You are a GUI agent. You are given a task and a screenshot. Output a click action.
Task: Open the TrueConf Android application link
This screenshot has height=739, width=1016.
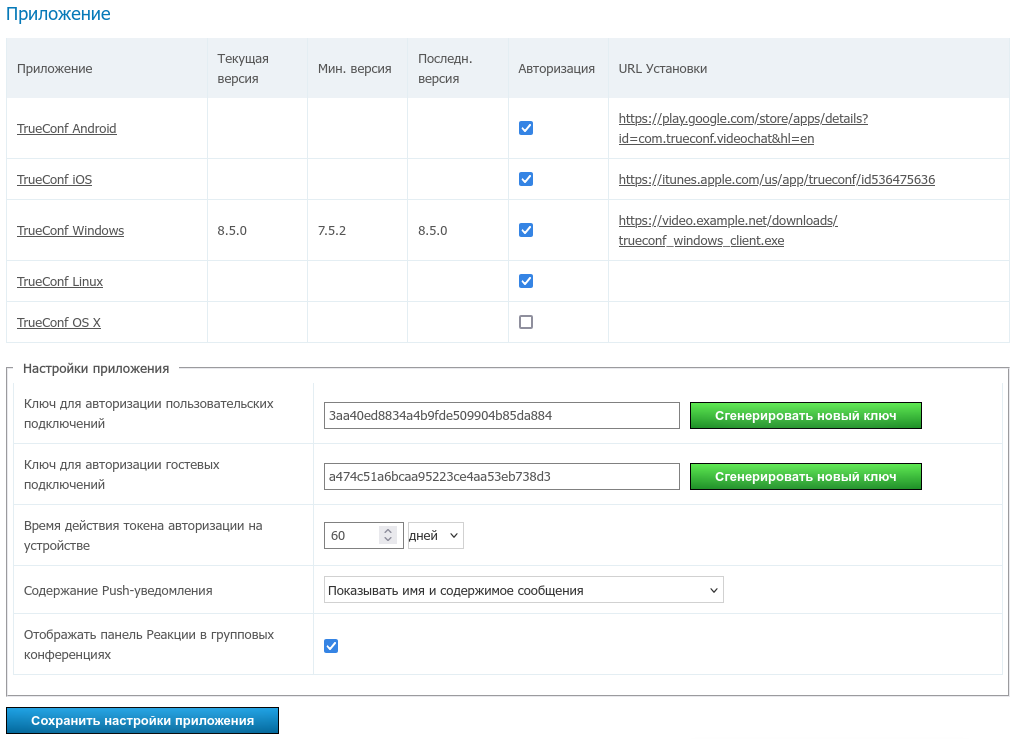click(67, 128)
